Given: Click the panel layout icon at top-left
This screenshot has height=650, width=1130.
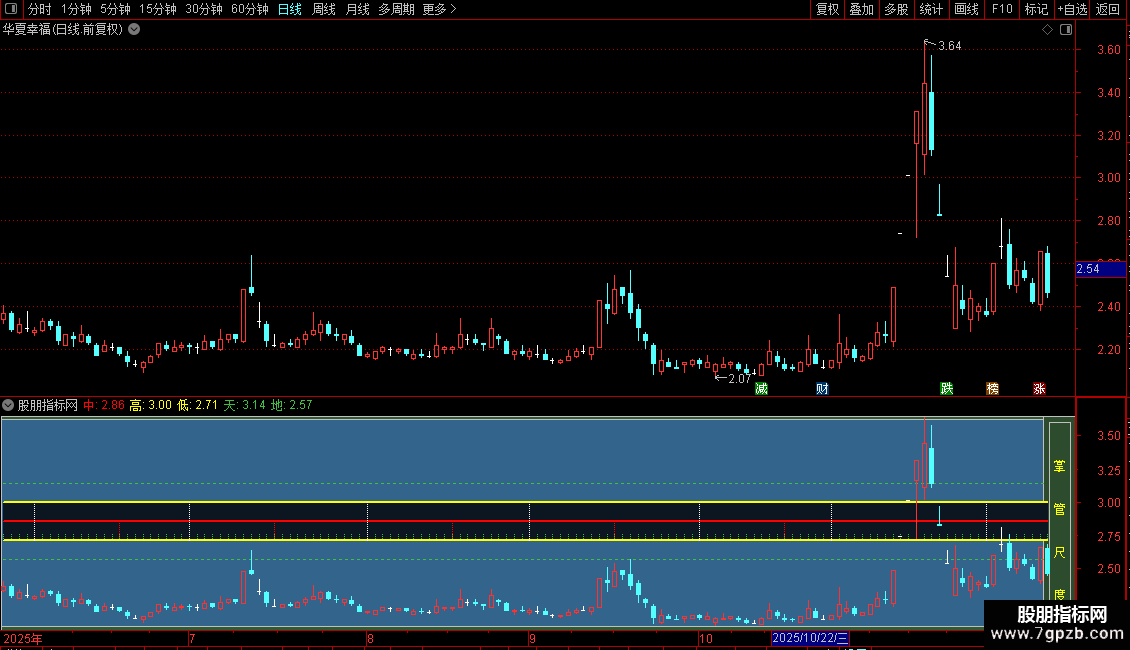Looking at the screenshot, I should click(10, 9).
